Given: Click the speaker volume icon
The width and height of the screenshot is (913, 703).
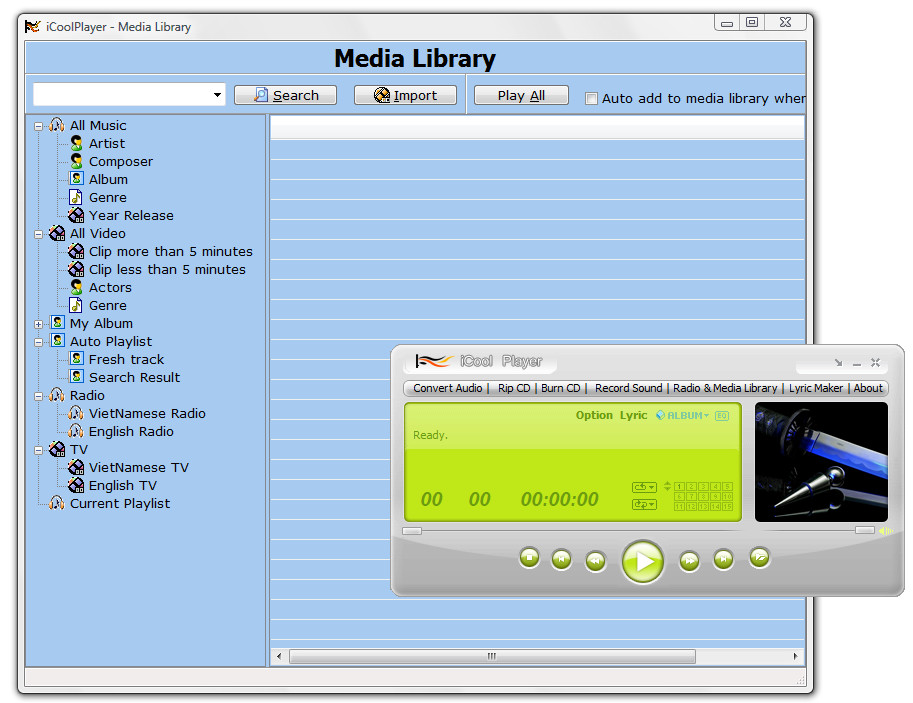Looking at the screenshot, I should tap(886, 531).
